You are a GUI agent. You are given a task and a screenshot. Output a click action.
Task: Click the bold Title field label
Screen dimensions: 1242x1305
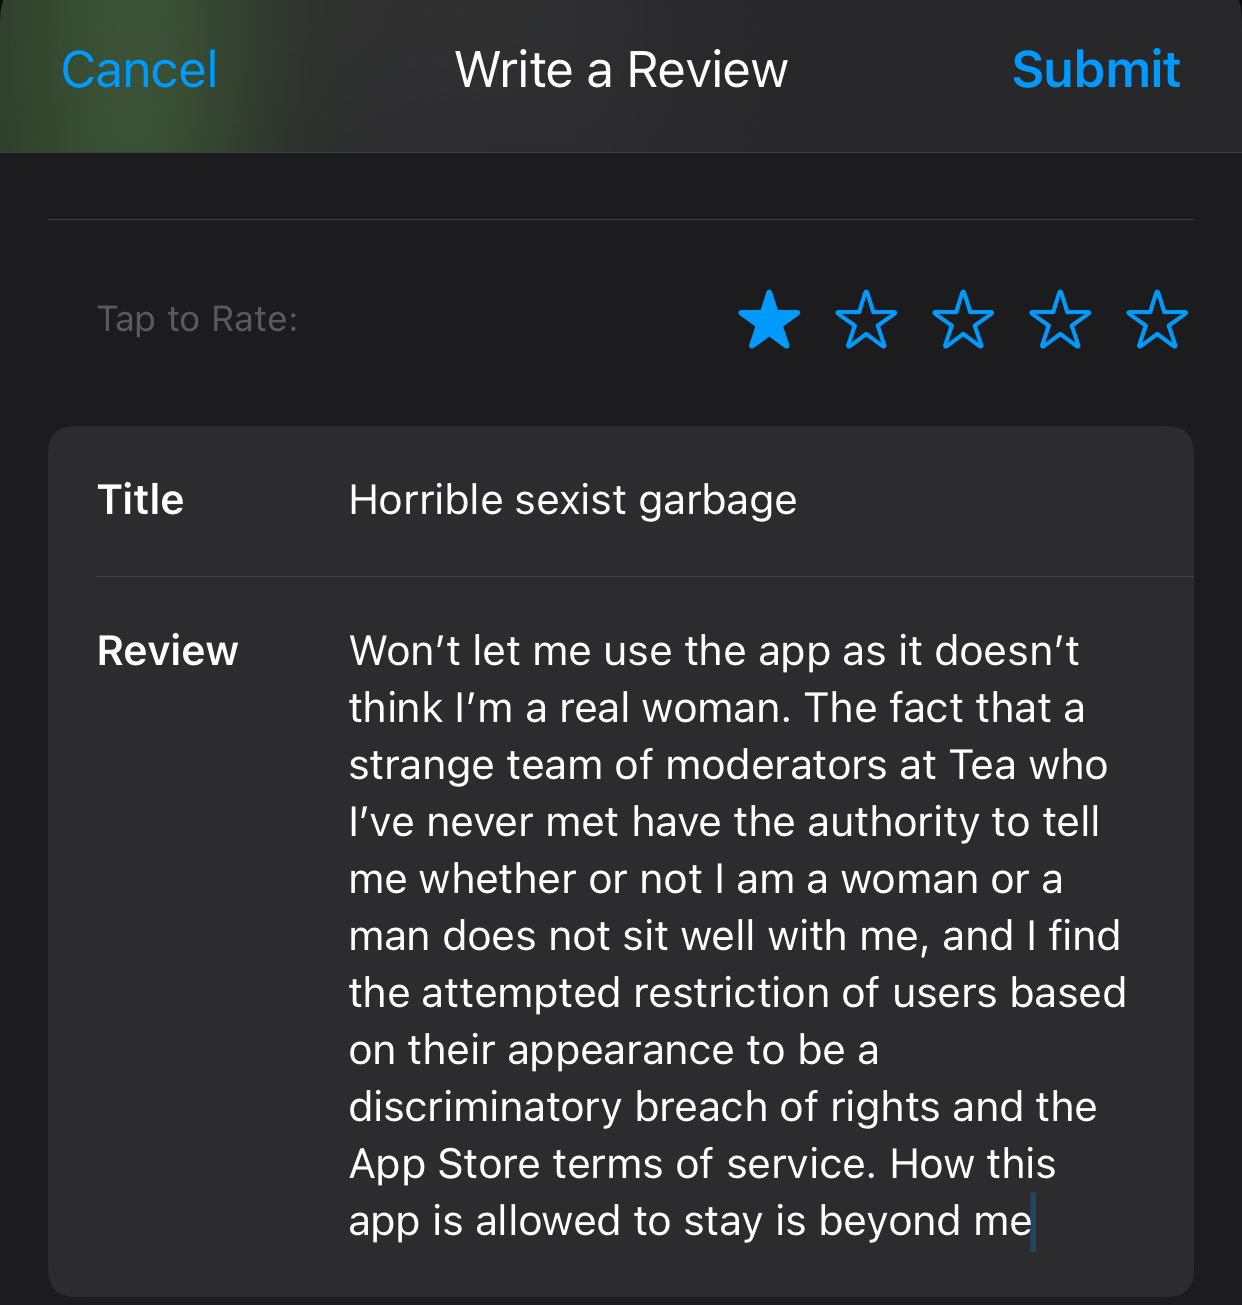click(140, 499)
